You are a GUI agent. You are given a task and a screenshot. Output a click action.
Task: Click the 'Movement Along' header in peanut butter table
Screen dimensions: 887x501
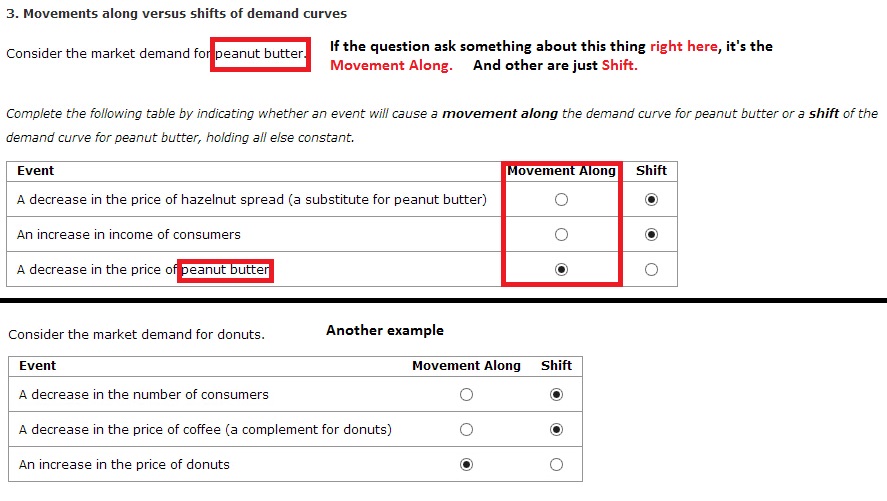561,171
